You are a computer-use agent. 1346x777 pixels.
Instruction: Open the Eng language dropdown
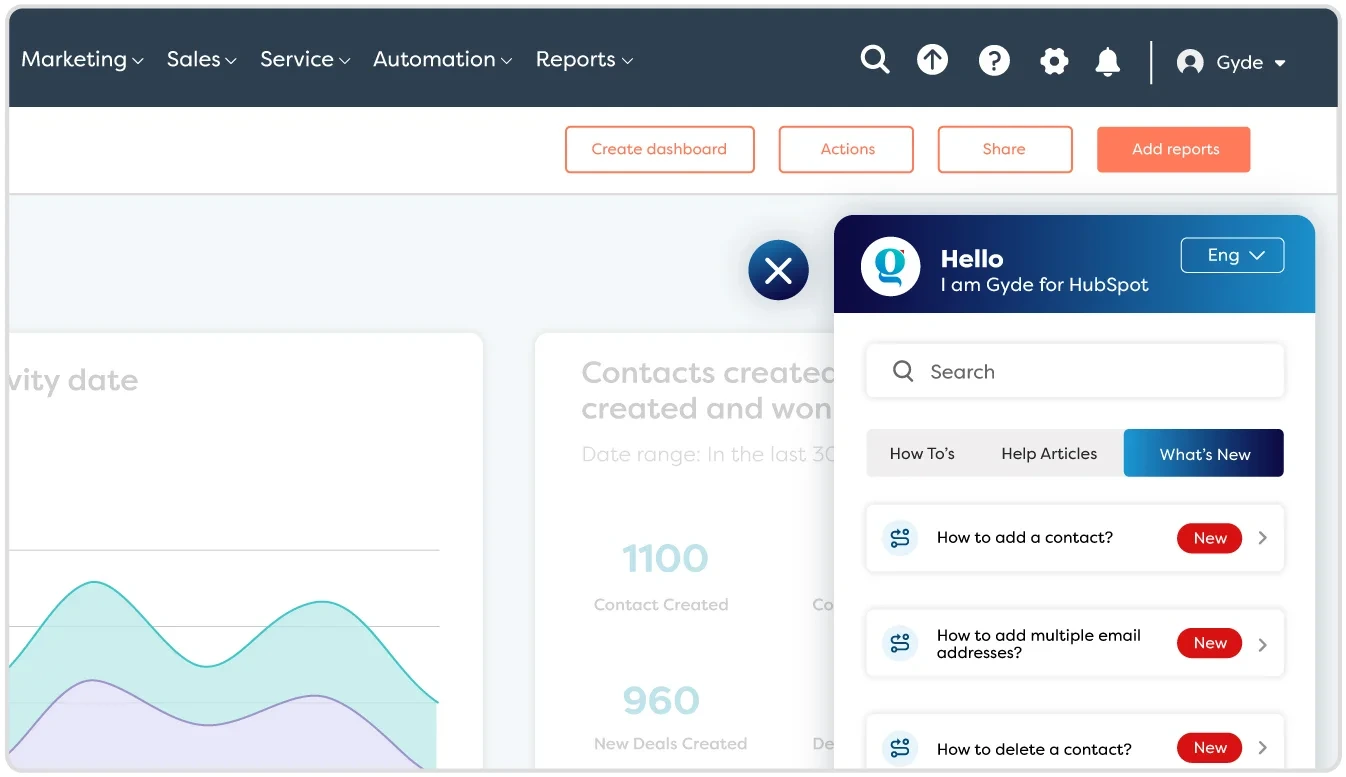(x=1232, y=254)
